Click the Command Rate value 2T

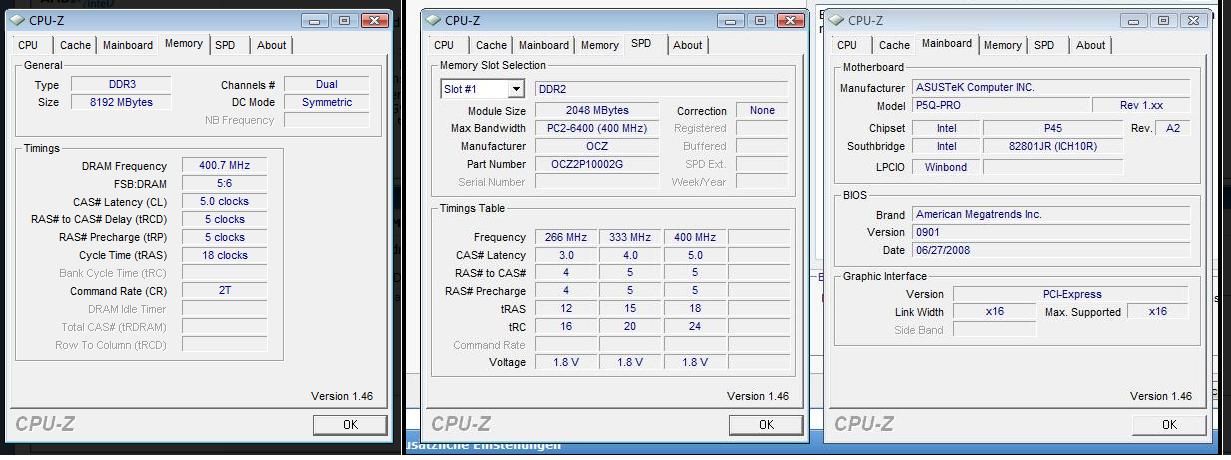tap(224, 291)
